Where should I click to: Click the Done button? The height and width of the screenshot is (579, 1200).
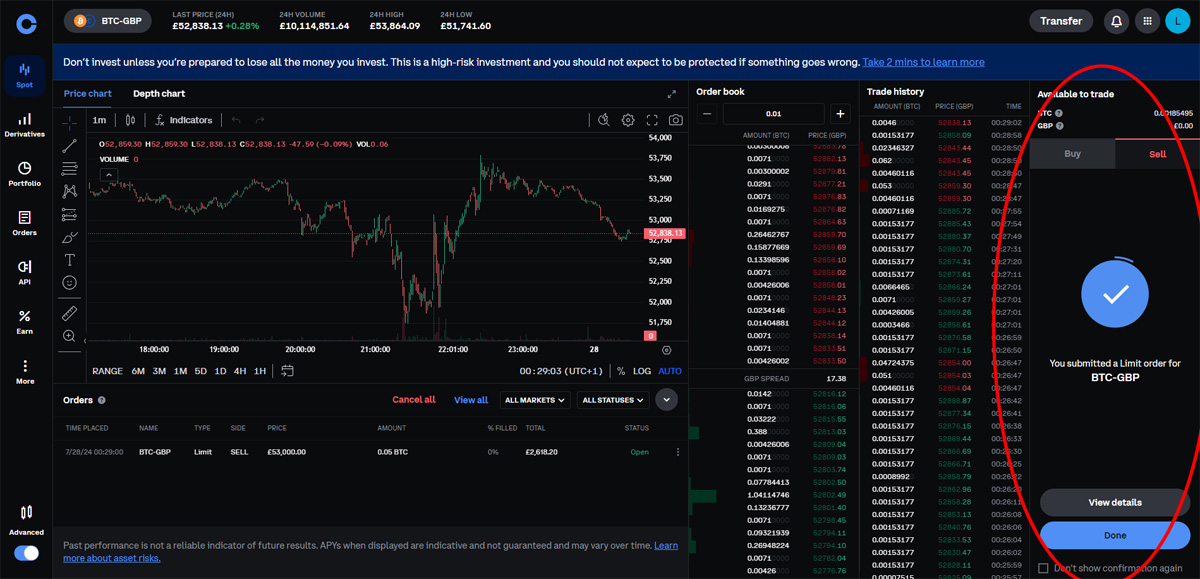pyautogui.click(x=1114, y=535)
